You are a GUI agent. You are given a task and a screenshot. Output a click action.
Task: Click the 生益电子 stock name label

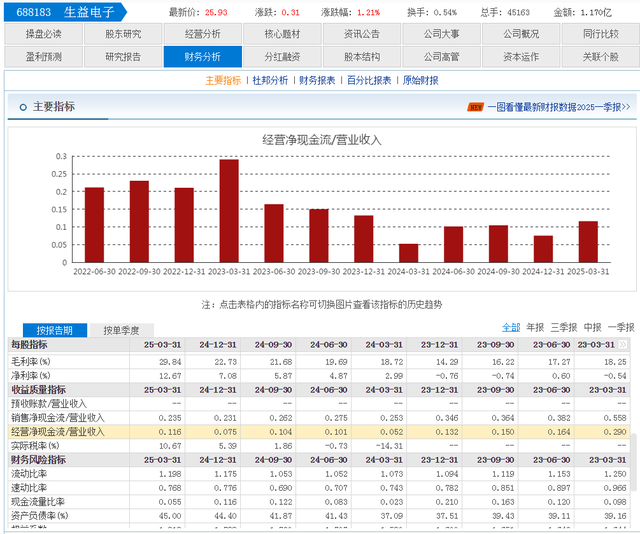tap(88, 12)
